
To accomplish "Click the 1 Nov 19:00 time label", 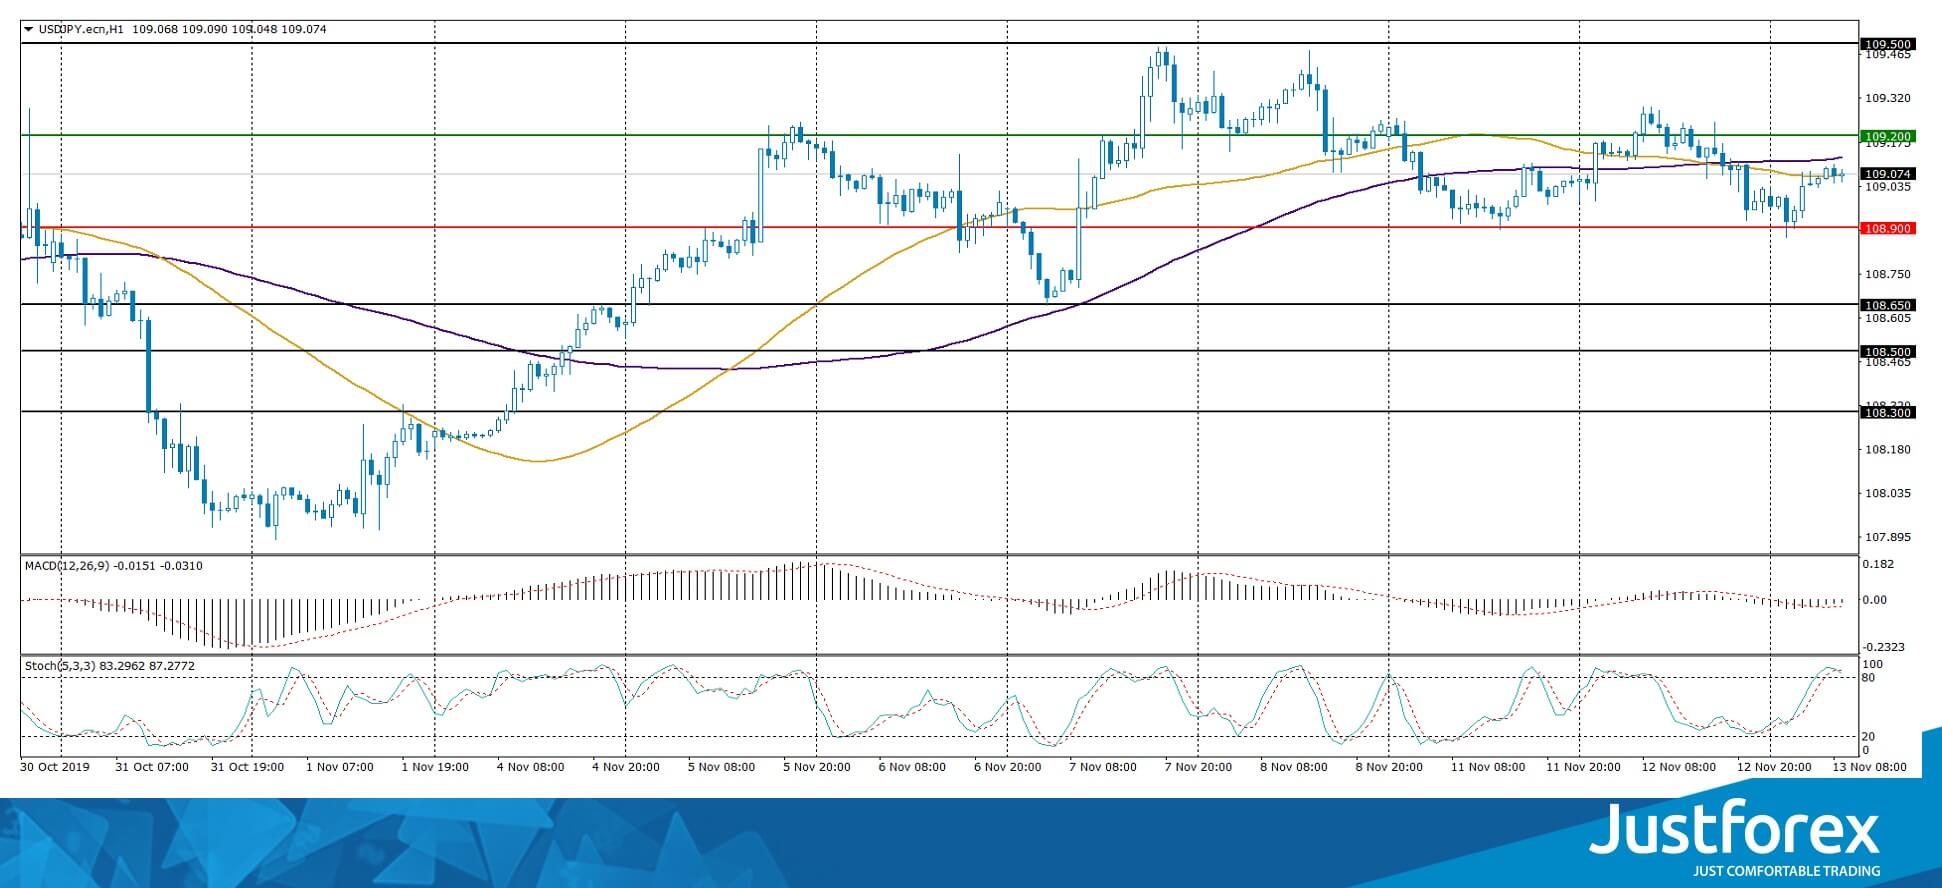I will (x=435, y=768).
